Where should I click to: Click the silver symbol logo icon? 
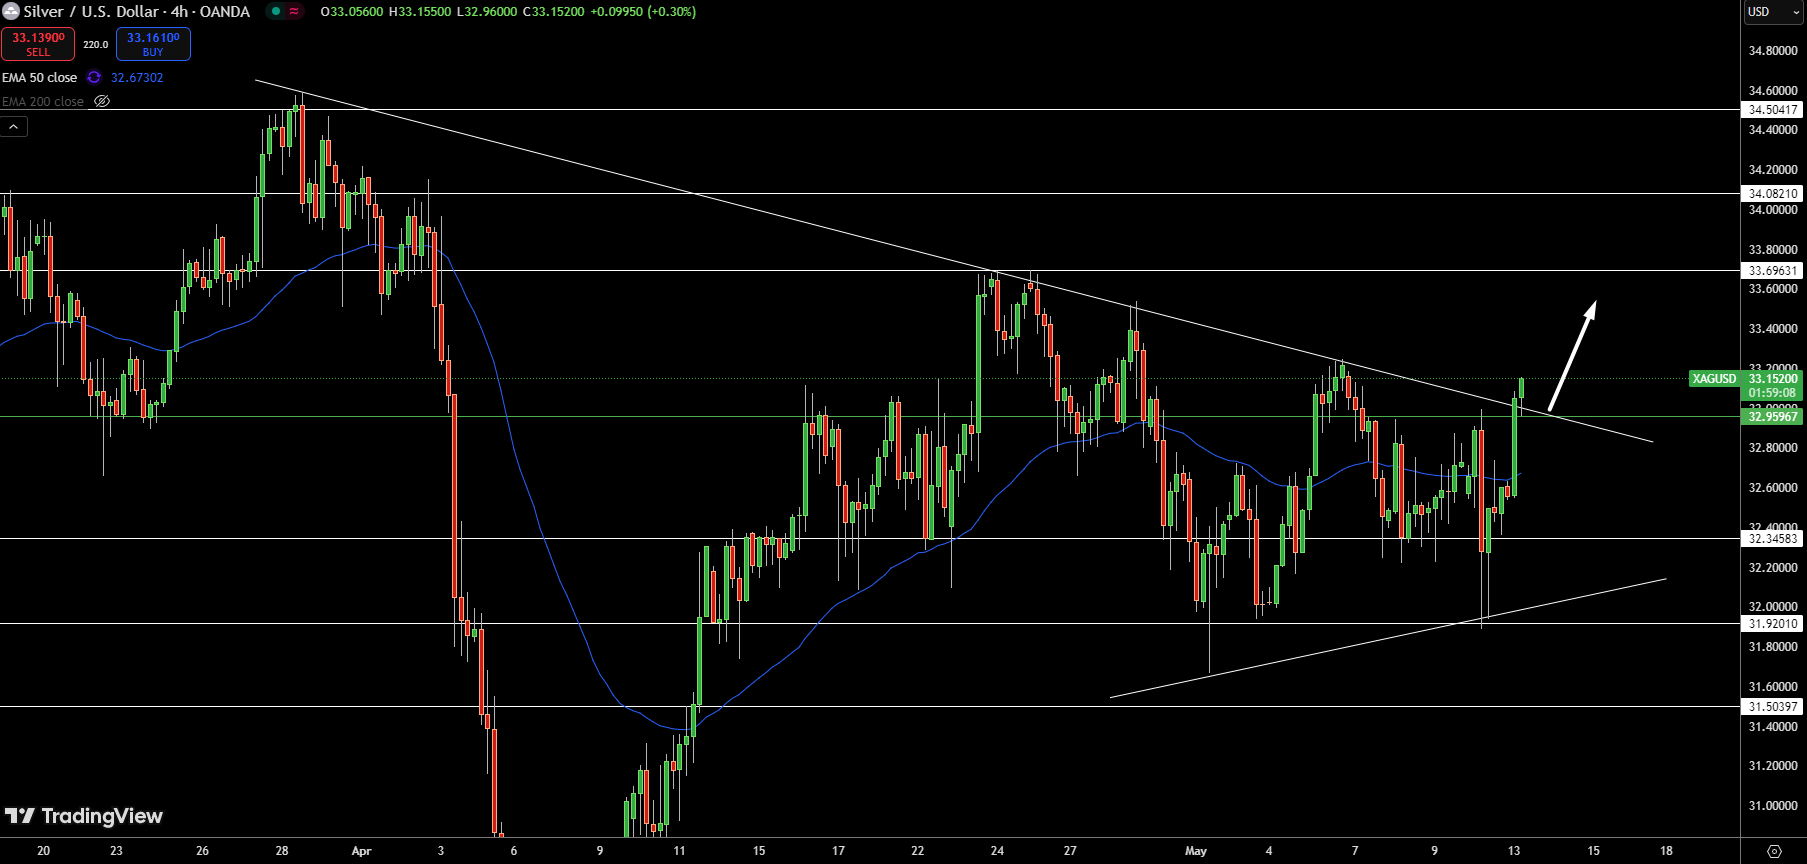[x=11, y=12]
